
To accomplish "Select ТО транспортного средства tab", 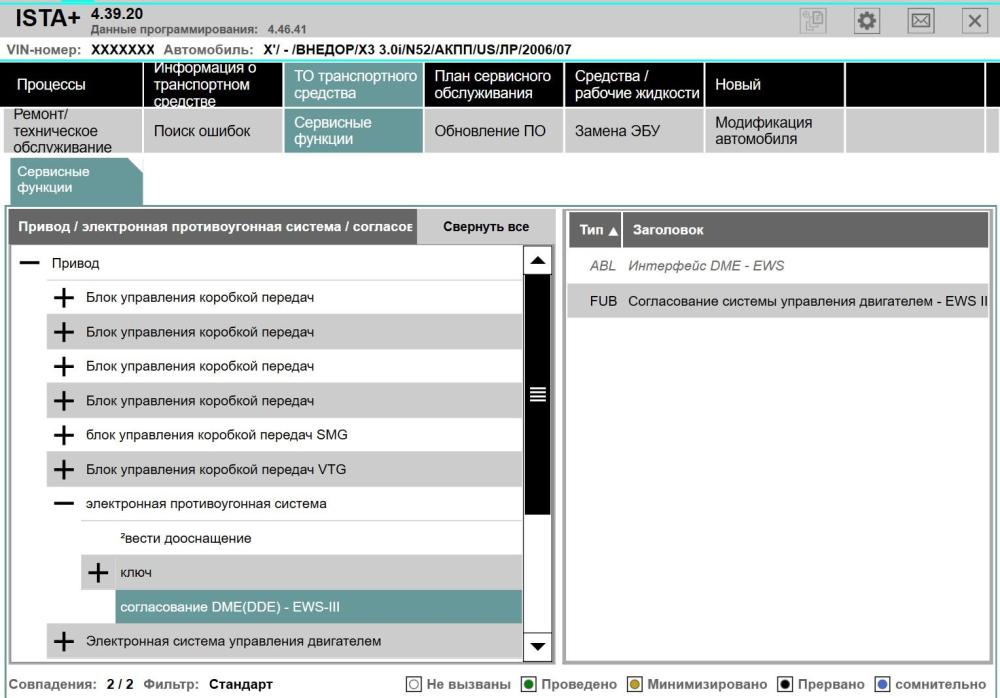I will [353, 84].
